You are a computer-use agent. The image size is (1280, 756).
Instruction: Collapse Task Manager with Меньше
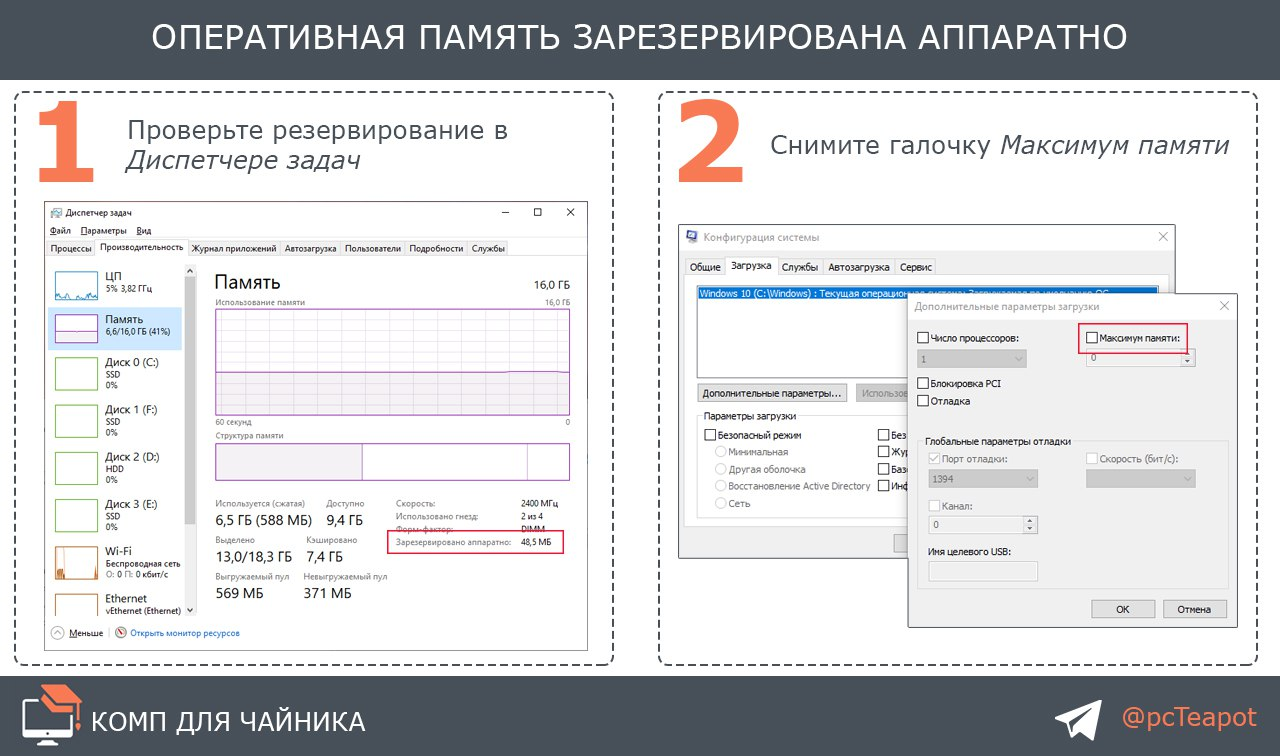[x=77, y=633]
